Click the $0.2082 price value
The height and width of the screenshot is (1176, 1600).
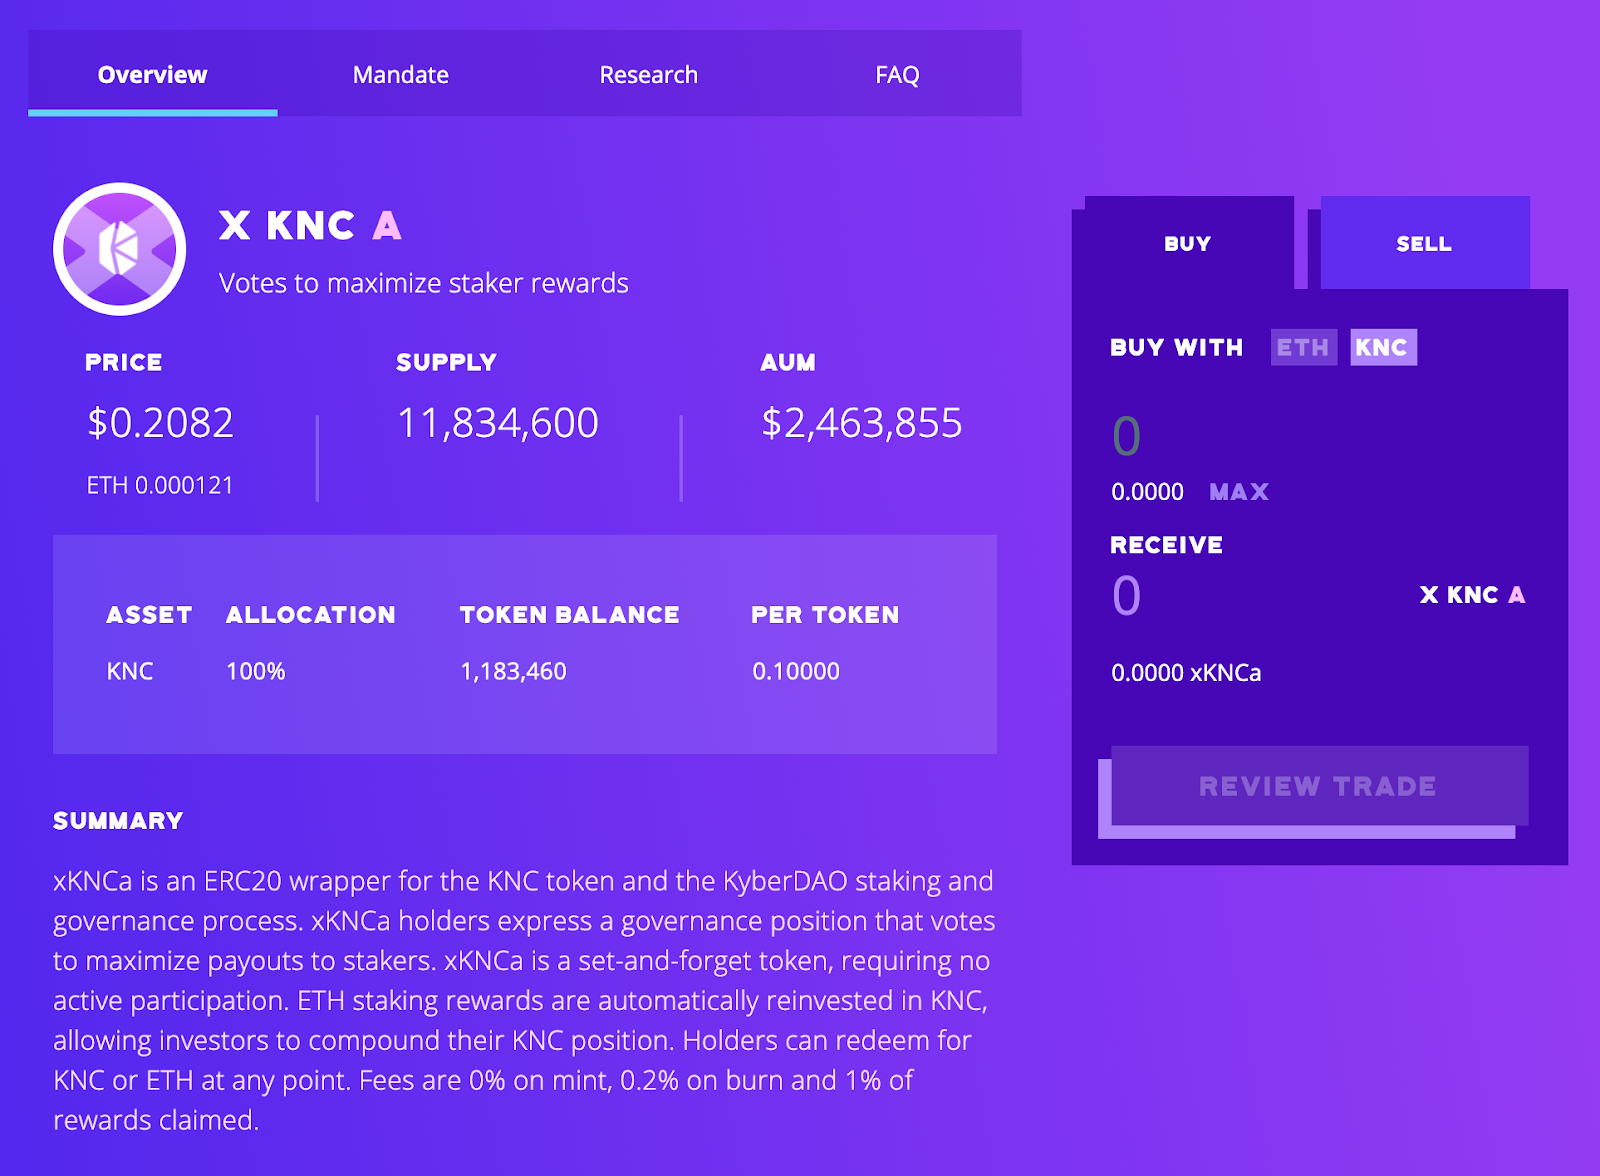[x=161, y=423]
